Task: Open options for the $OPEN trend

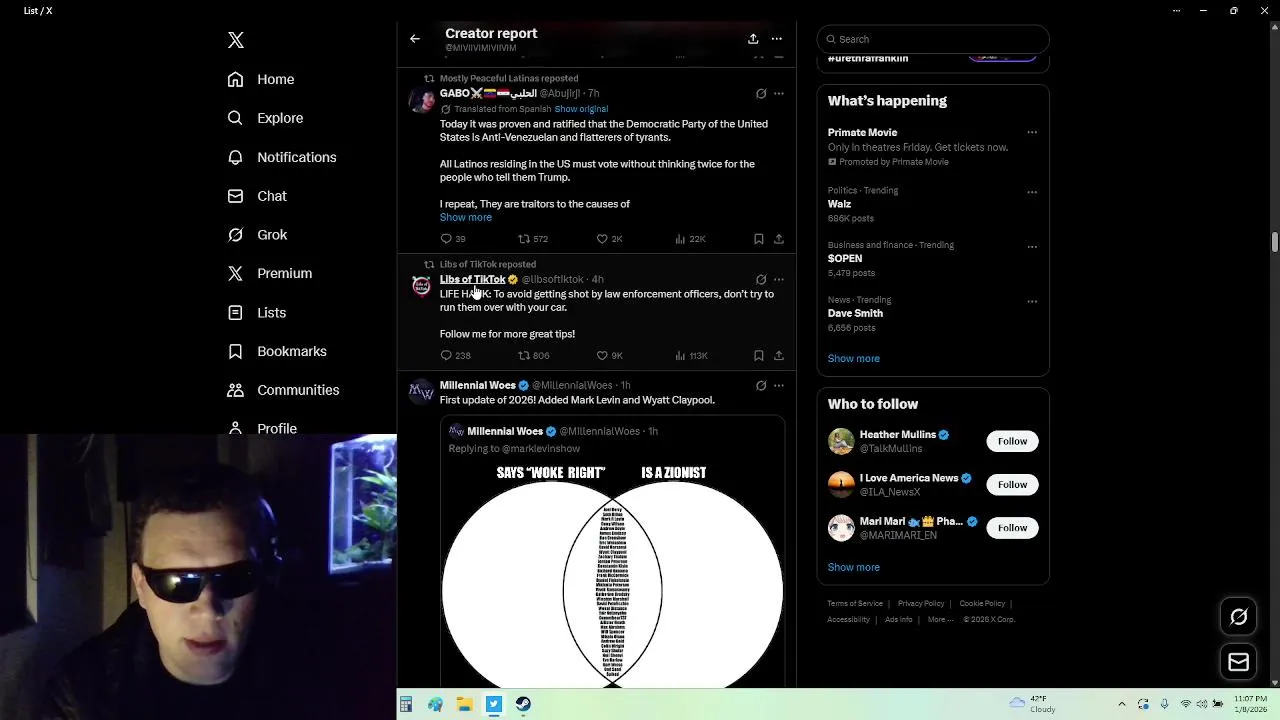Action: (1032, 247)
